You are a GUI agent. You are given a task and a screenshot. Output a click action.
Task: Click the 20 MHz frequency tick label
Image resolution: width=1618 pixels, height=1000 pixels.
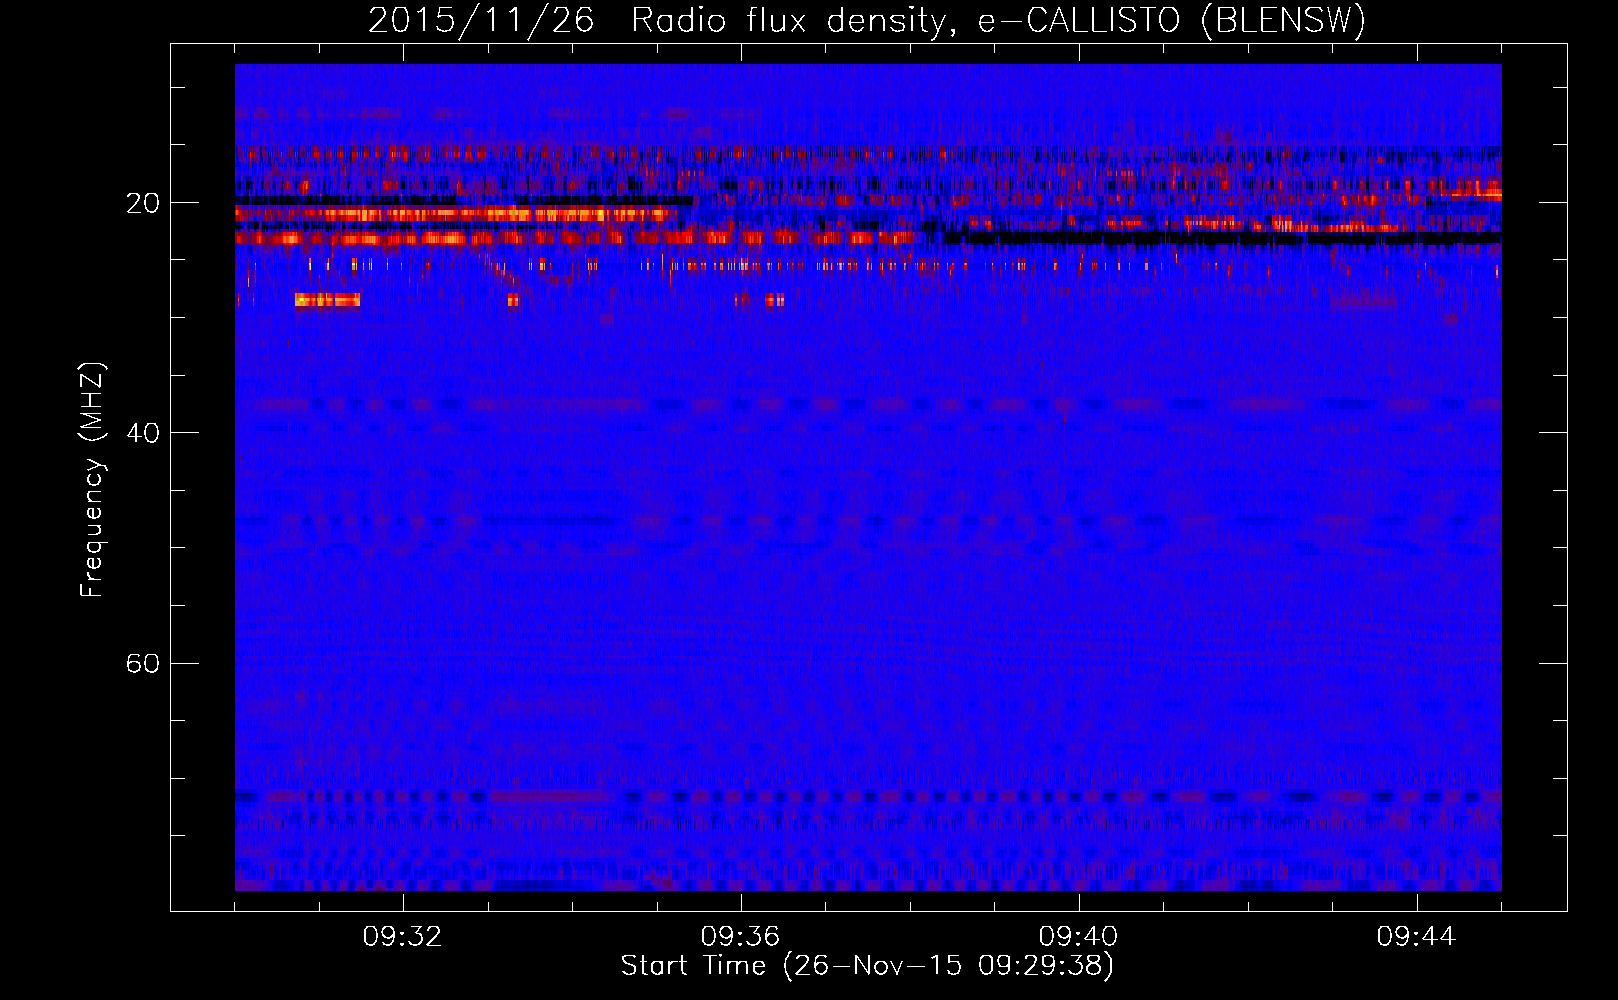point(143,203)
